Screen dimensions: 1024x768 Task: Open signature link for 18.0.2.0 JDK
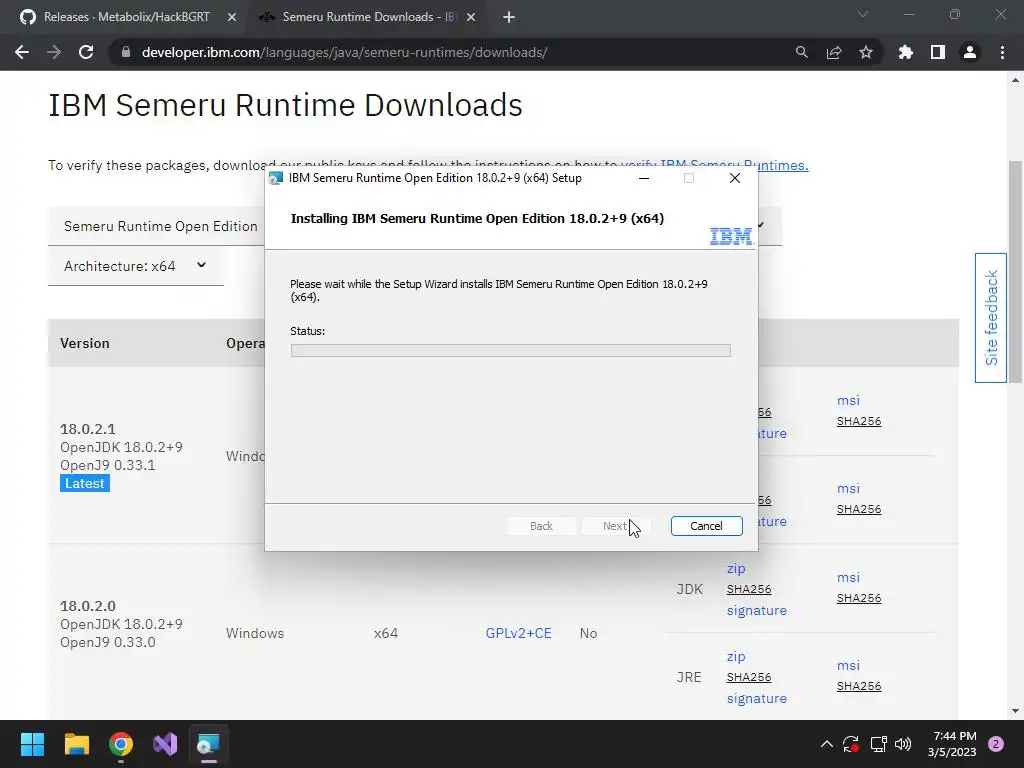756,611
